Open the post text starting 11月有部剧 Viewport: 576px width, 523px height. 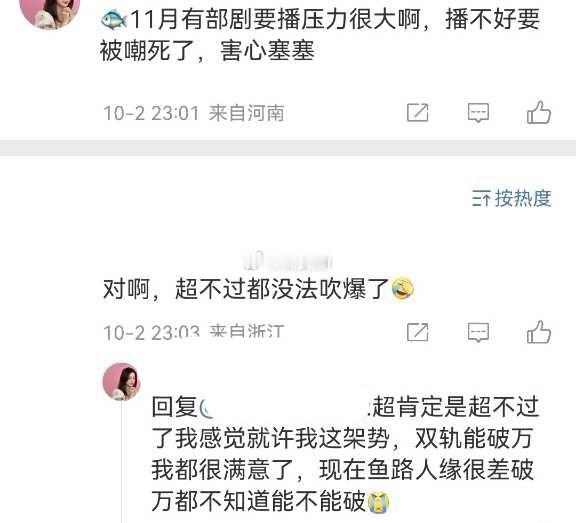coord(320,35)
